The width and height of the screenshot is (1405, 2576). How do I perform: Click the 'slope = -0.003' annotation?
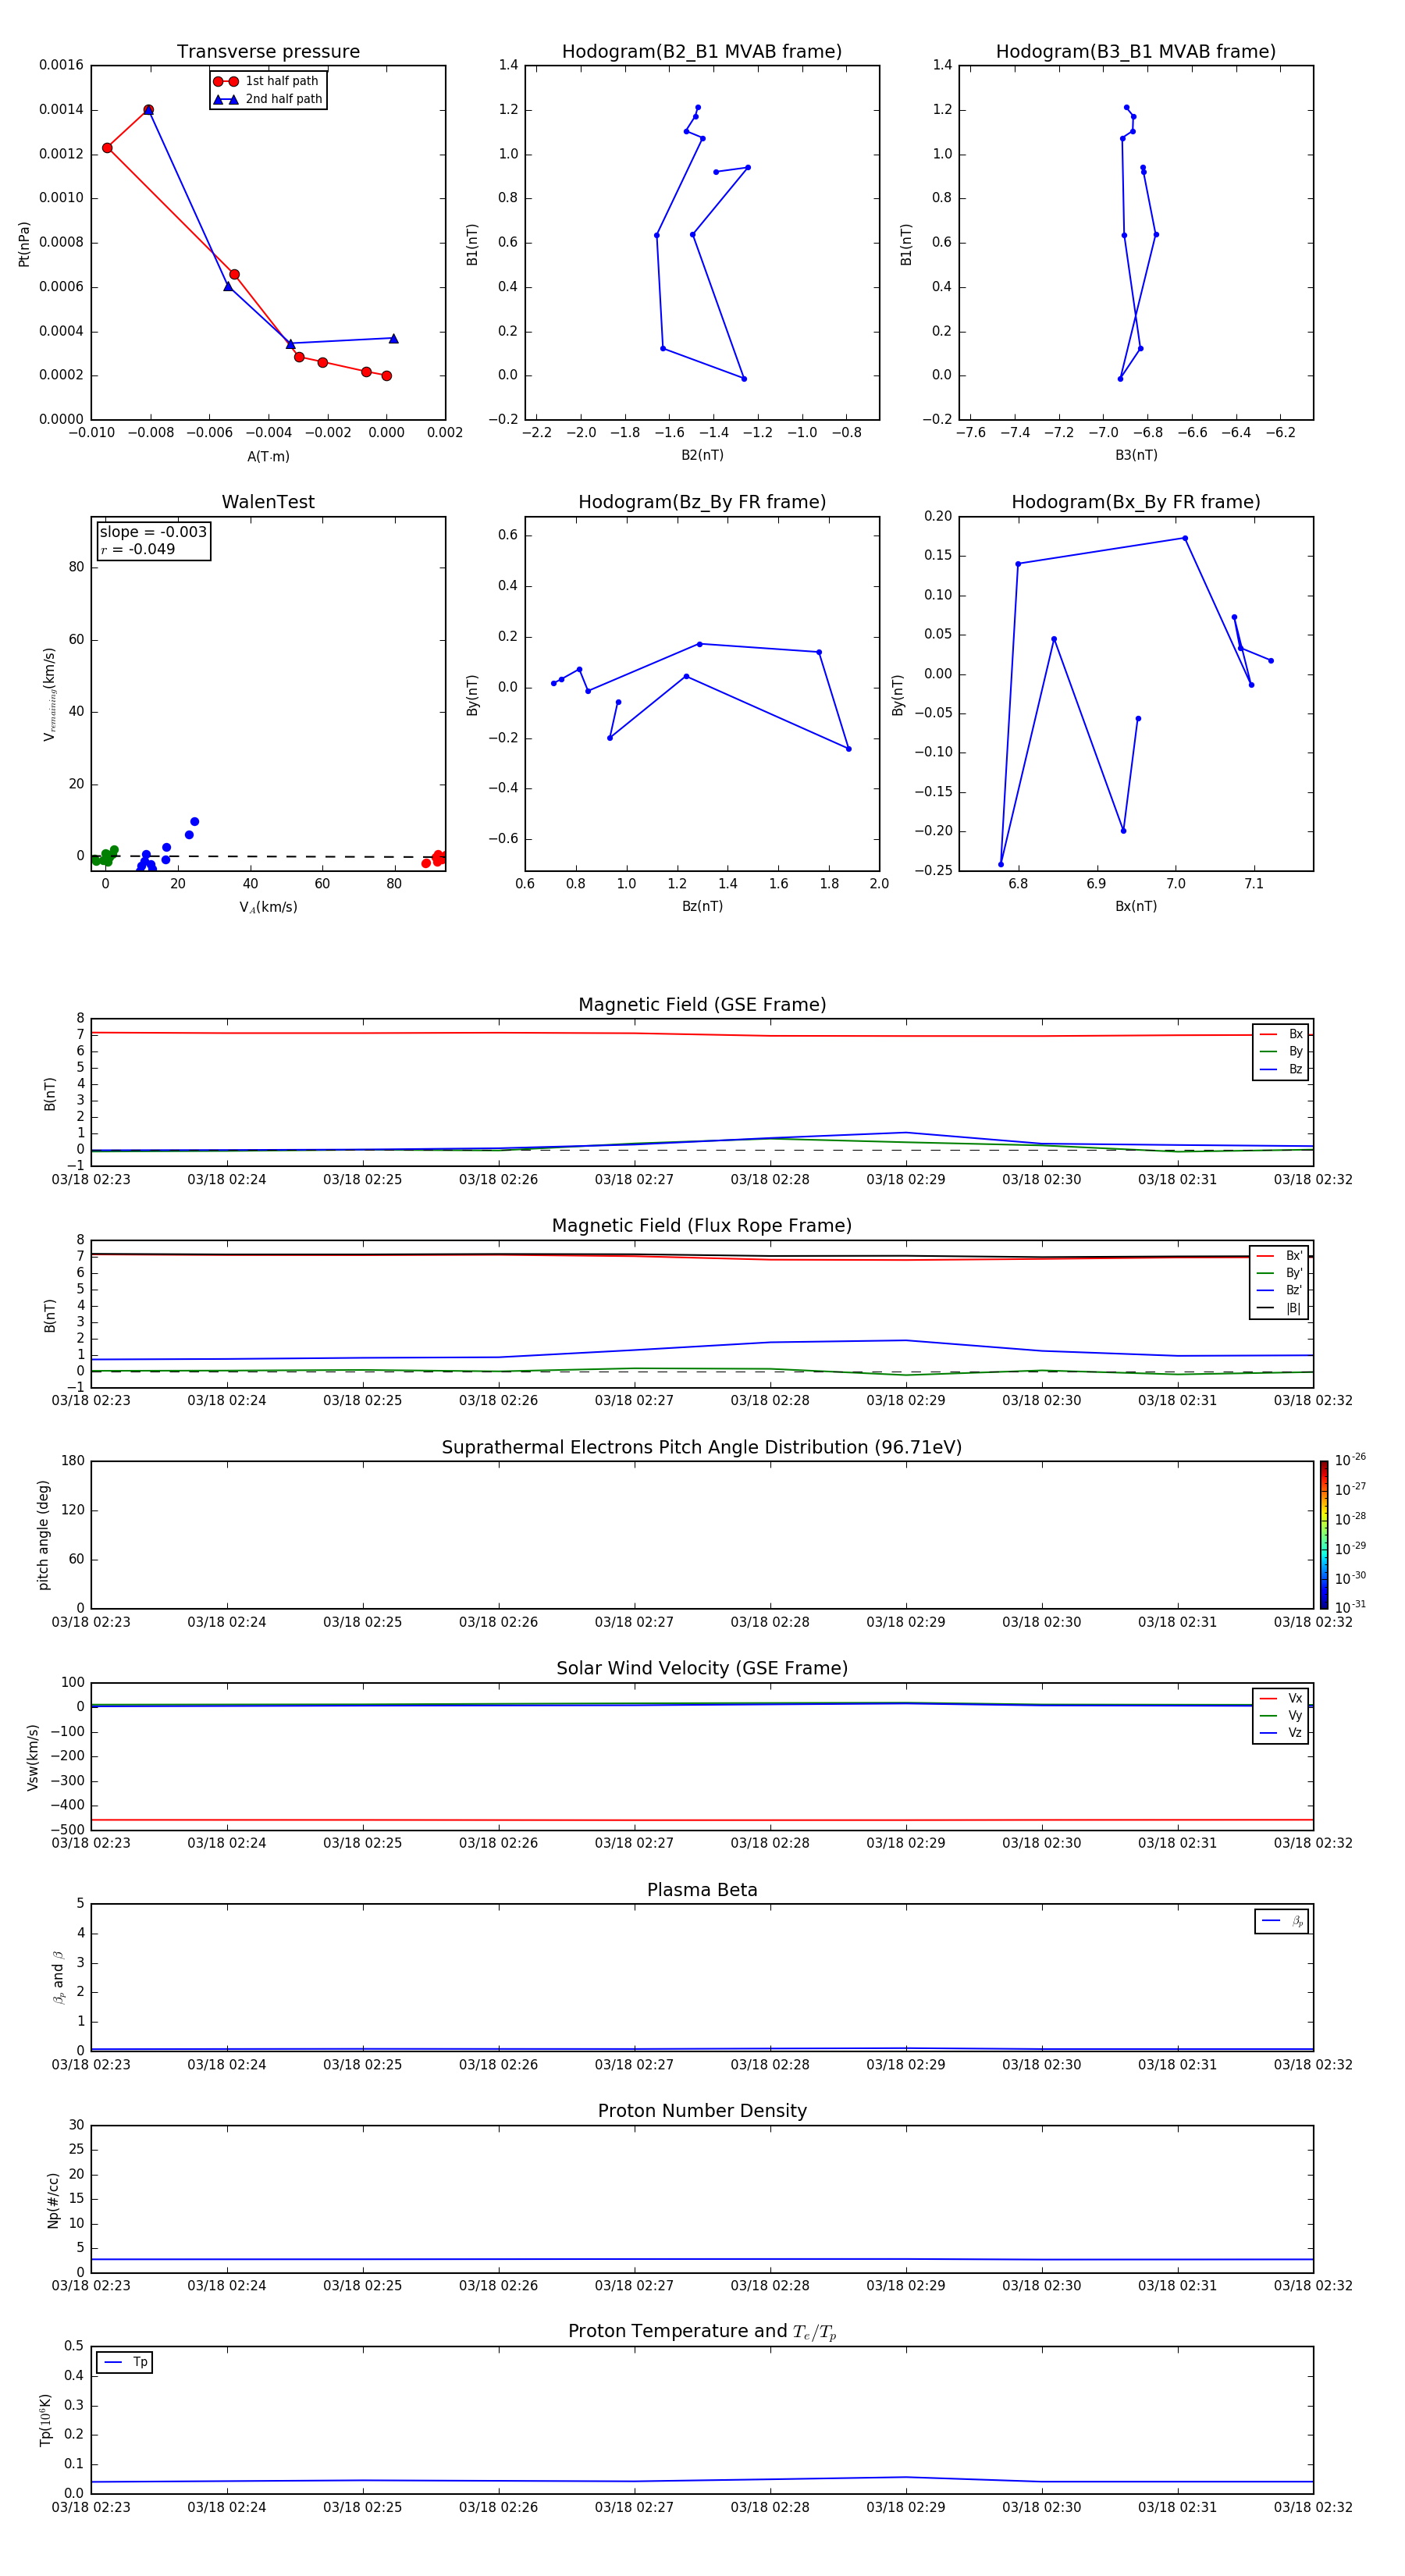click(x=153, y=532)
